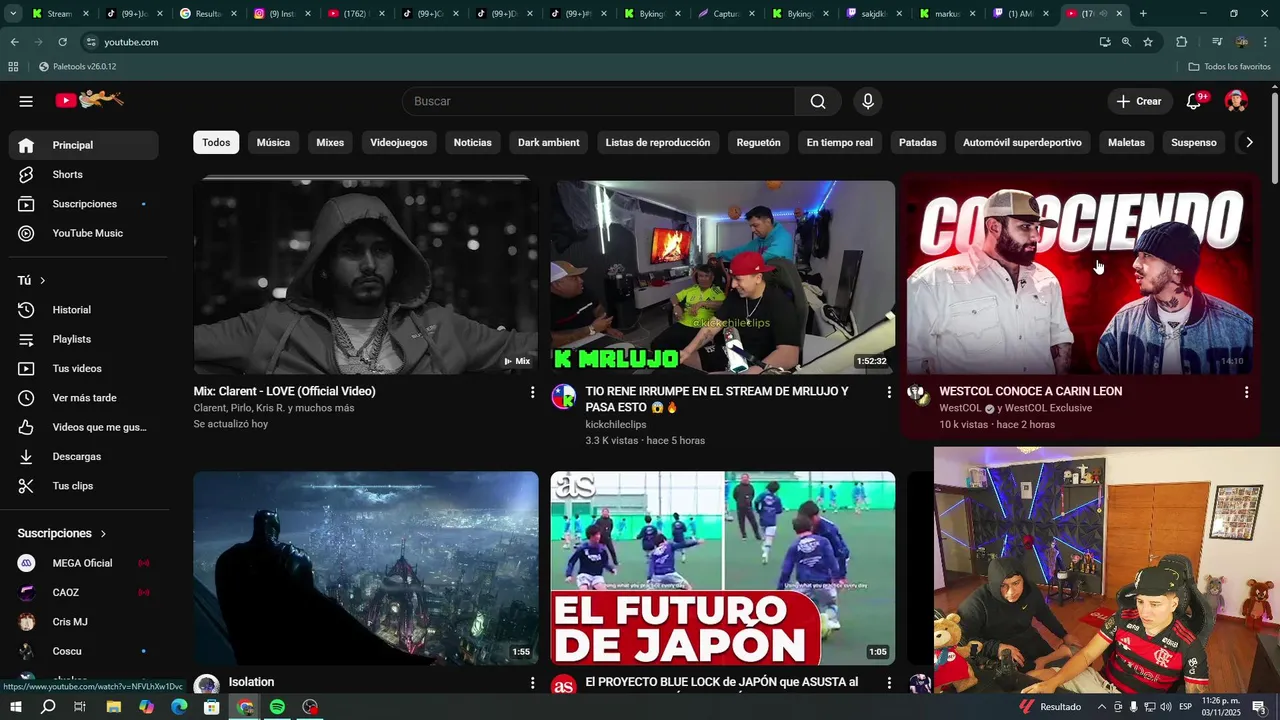The width and height of the screenshot is (1280, 720).
Task: Switch to the Instagram browser tab
Action: [281, 14]
